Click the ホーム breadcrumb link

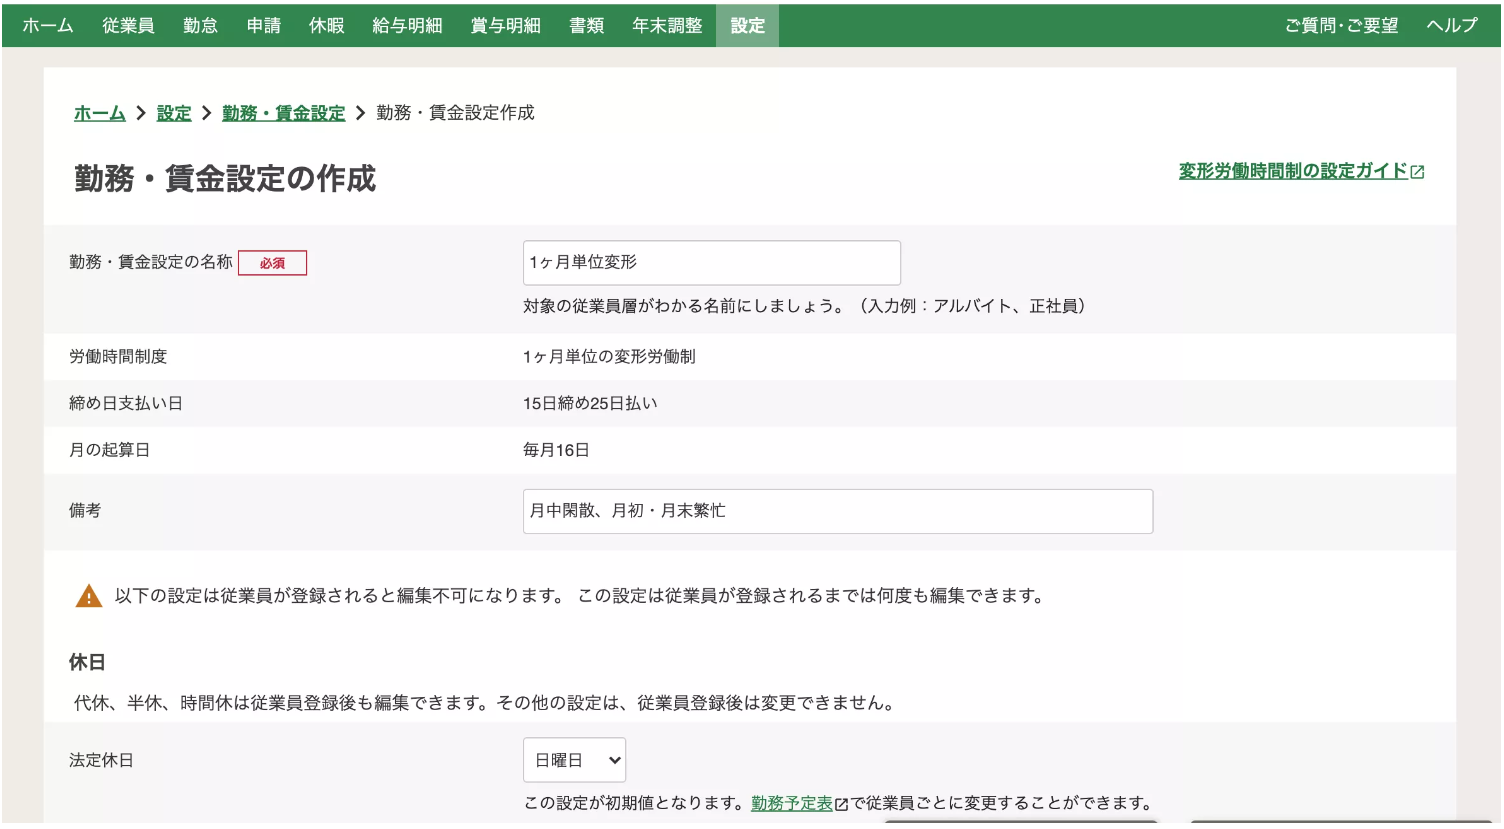(x=98, y=113)
